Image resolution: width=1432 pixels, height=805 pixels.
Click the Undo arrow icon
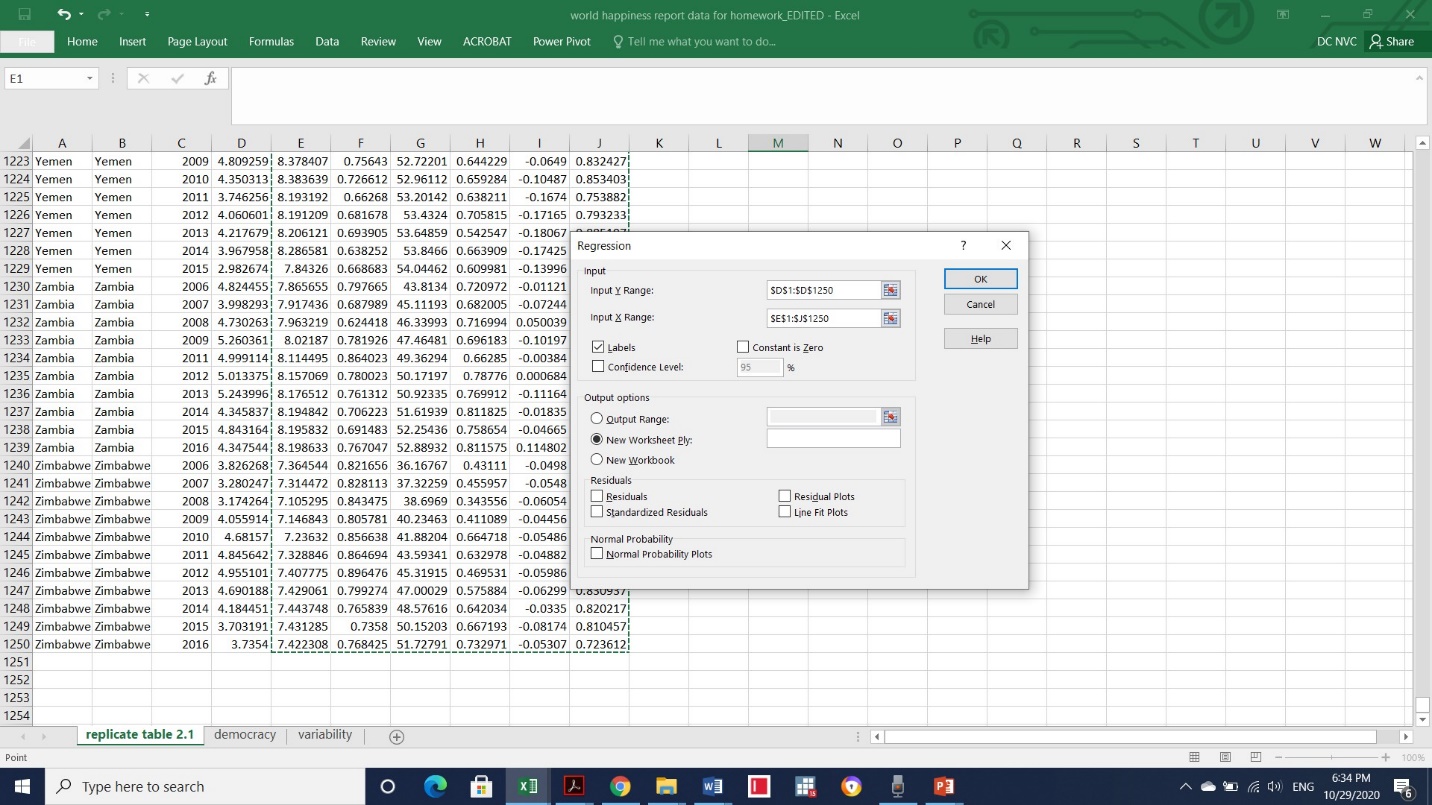(65, 14)
